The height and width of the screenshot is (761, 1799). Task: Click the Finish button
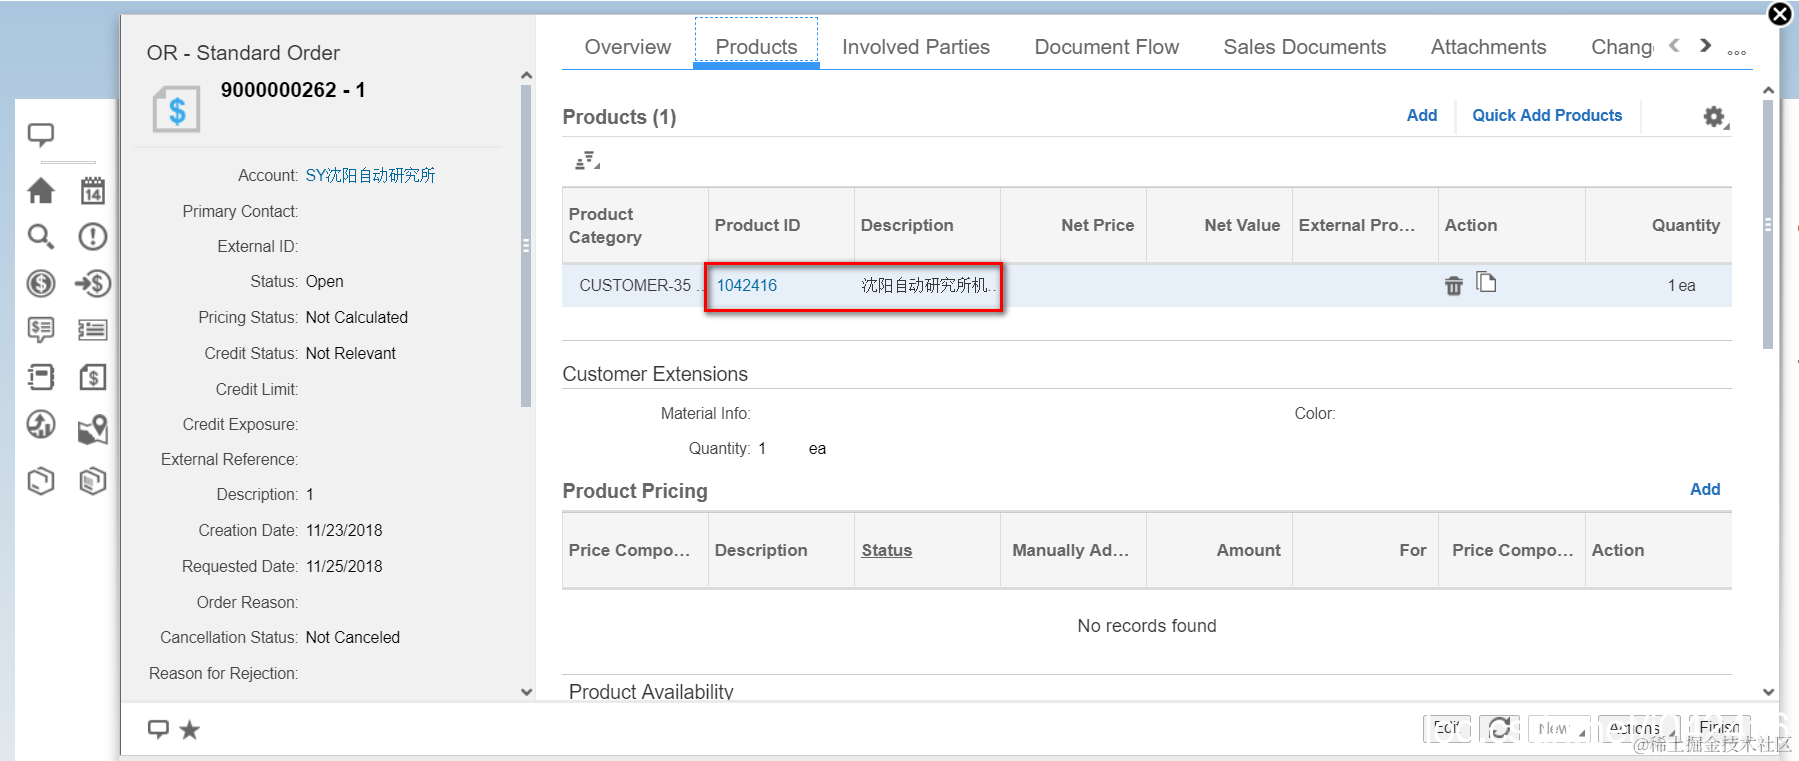click(1719, 728)
